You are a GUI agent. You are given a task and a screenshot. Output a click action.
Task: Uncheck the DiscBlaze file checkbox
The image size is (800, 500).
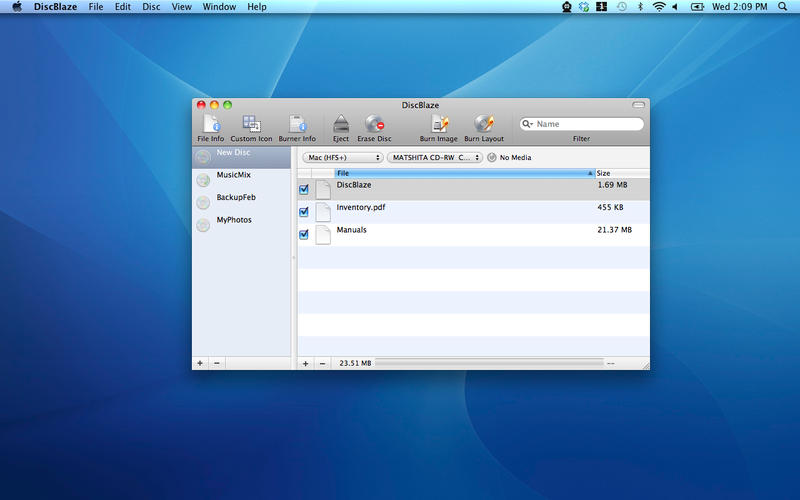click(x=304, y=189)
